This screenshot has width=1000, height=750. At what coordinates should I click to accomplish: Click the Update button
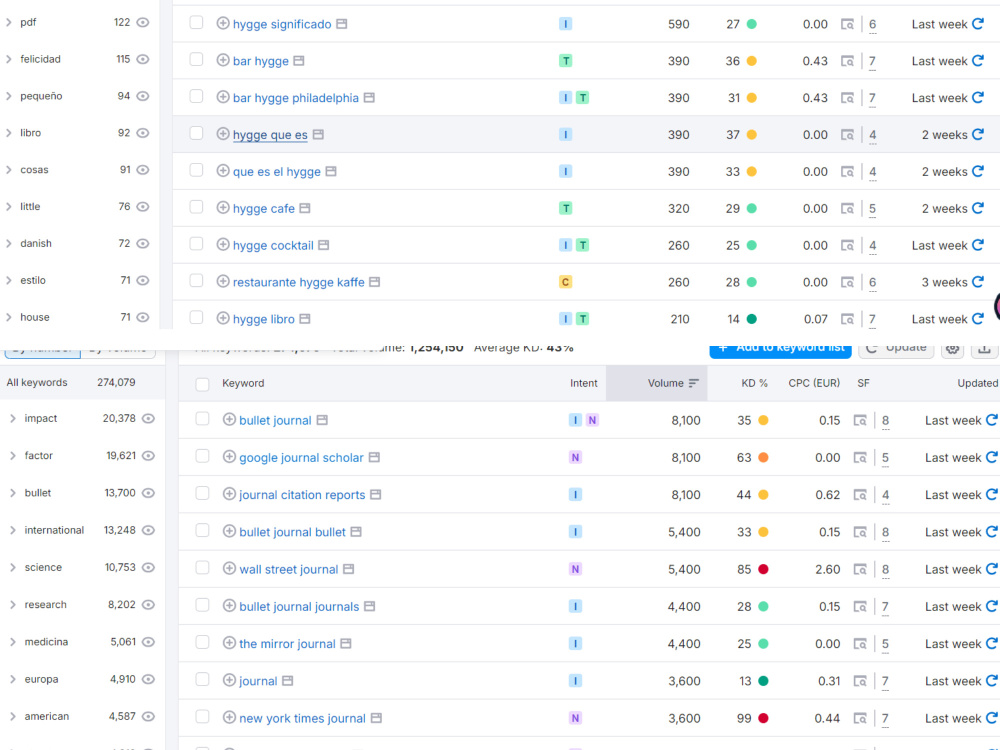[896, 349]
